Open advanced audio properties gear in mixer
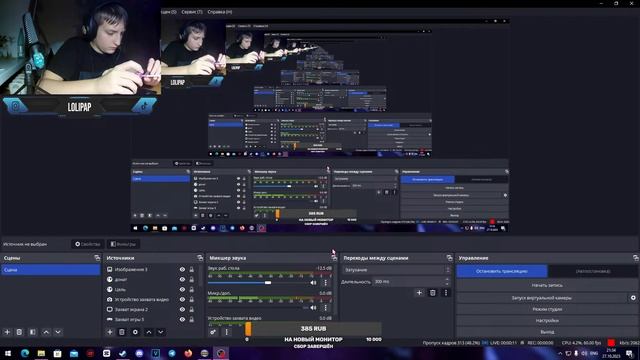This screenshot has width=640, height=360. (x=213, y=332)
